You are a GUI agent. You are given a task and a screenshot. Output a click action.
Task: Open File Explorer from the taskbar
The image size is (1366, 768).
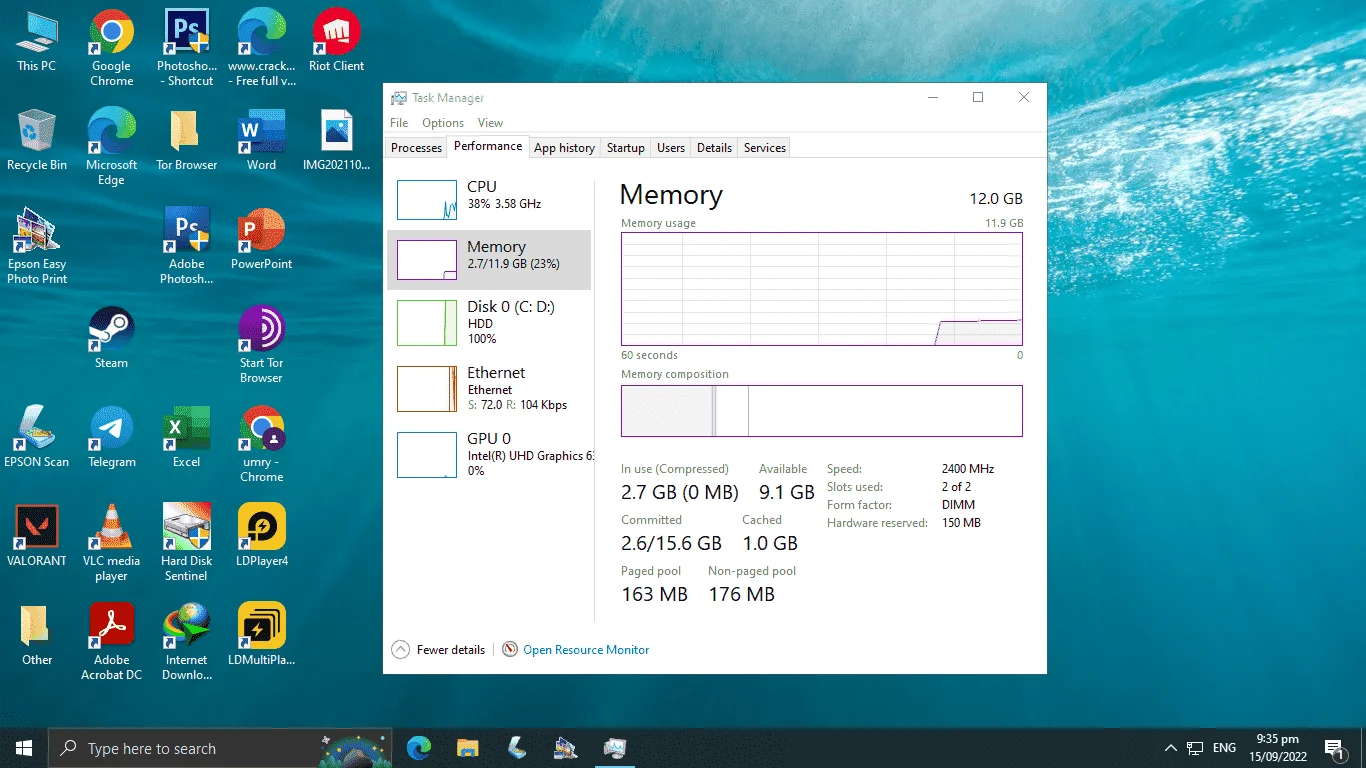[x=467, y=748]
